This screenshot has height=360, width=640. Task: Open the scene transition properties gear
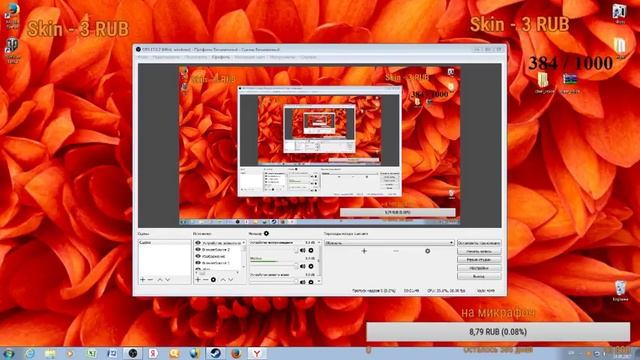(427, 251)
